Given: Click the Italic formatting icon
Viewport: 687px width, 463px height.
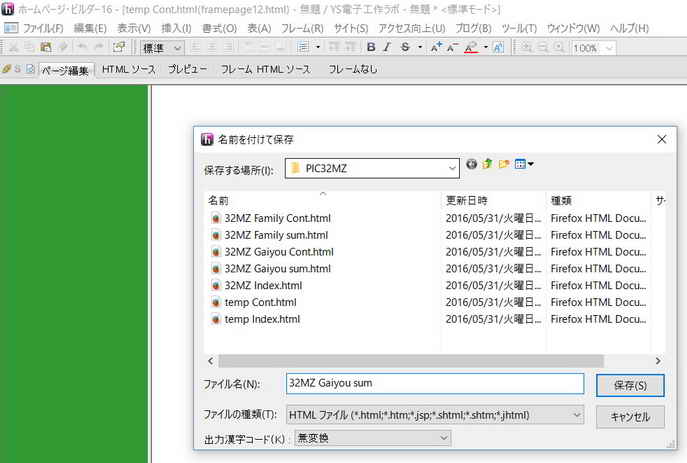Looking at the screenshot, I should 388,47.
